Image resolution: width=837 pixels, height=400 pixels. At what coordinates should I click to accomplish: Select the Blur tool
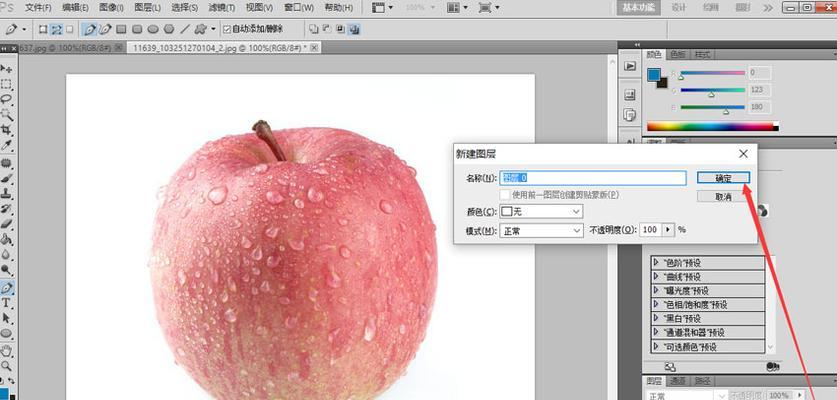click(6, 255)
